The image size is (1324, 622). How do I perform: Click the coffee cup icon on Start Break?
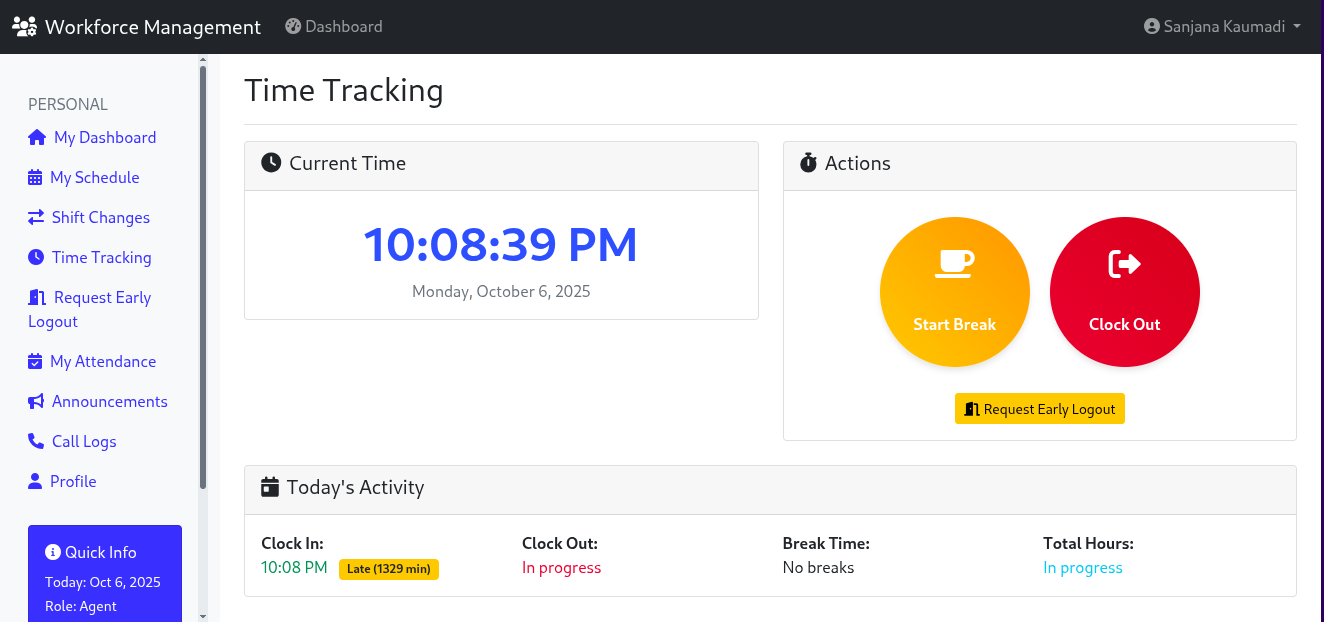tap(954, 263)
